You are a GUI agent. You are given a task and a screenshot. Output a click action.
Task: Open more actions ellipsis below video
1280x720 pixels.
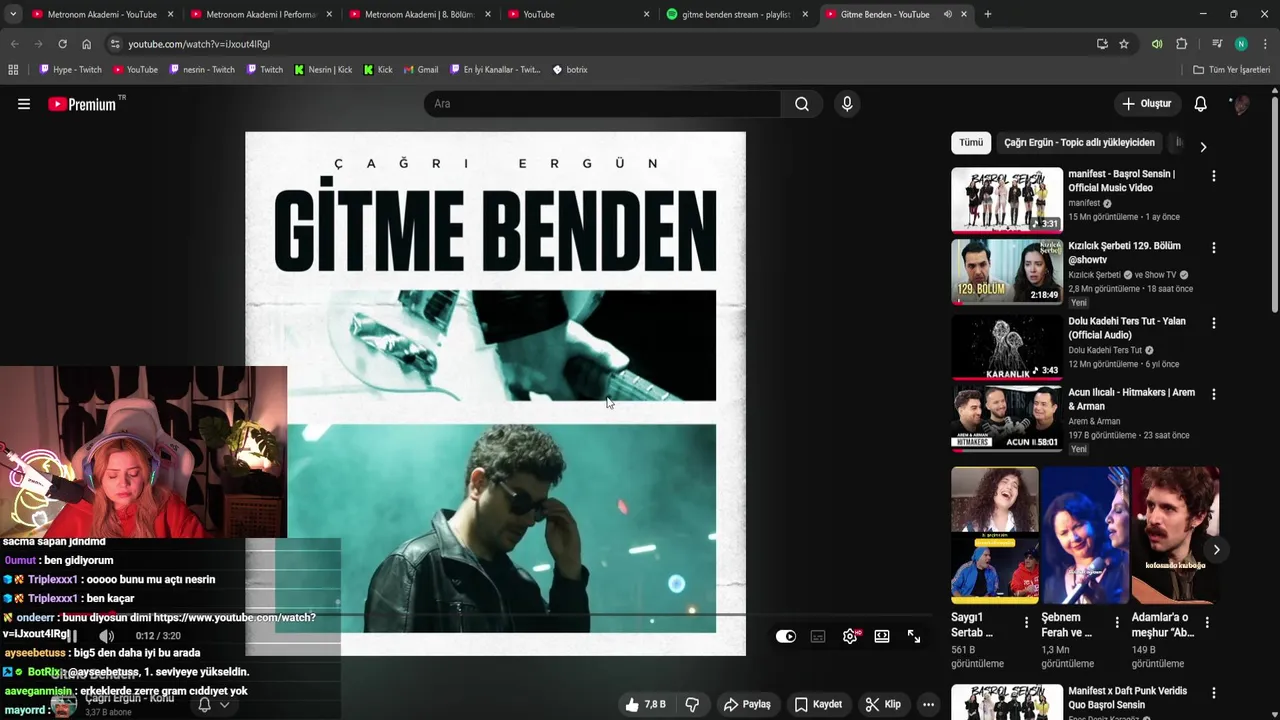(928, 704)
